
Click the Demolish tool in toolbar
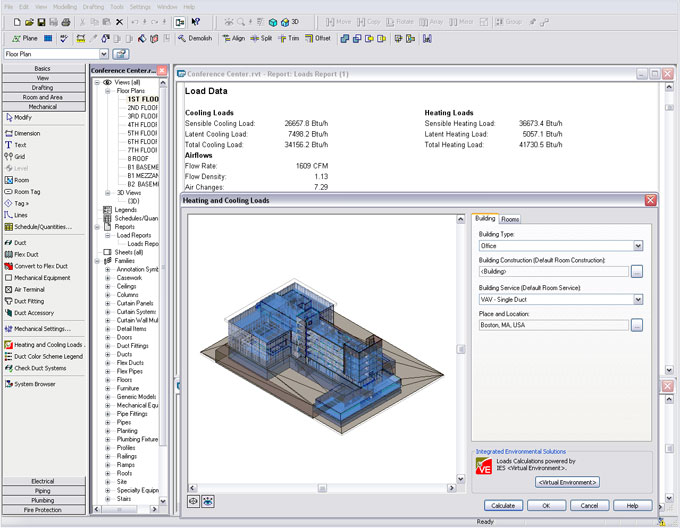coord(194,38)
